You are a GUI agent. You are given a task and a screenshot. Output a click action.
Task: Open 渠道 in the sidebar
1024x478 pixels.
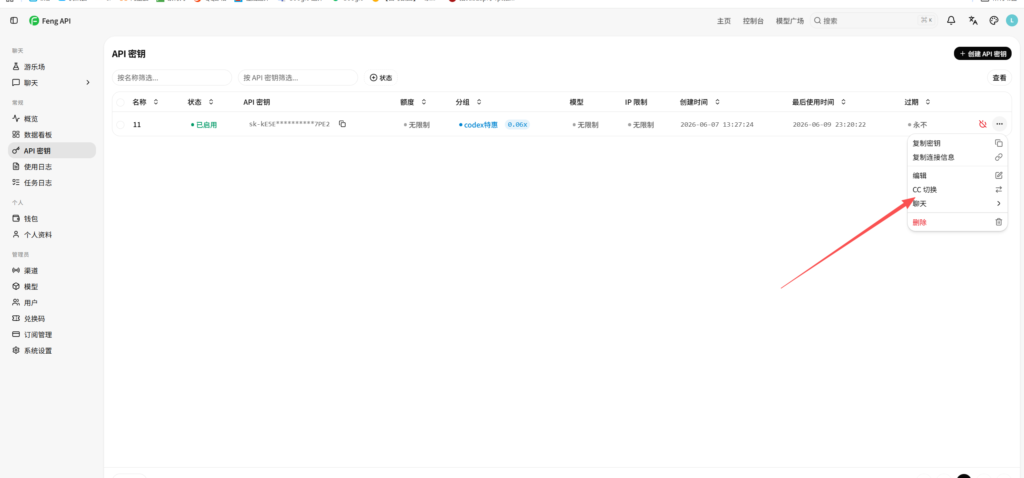click(x=52, y=270)
